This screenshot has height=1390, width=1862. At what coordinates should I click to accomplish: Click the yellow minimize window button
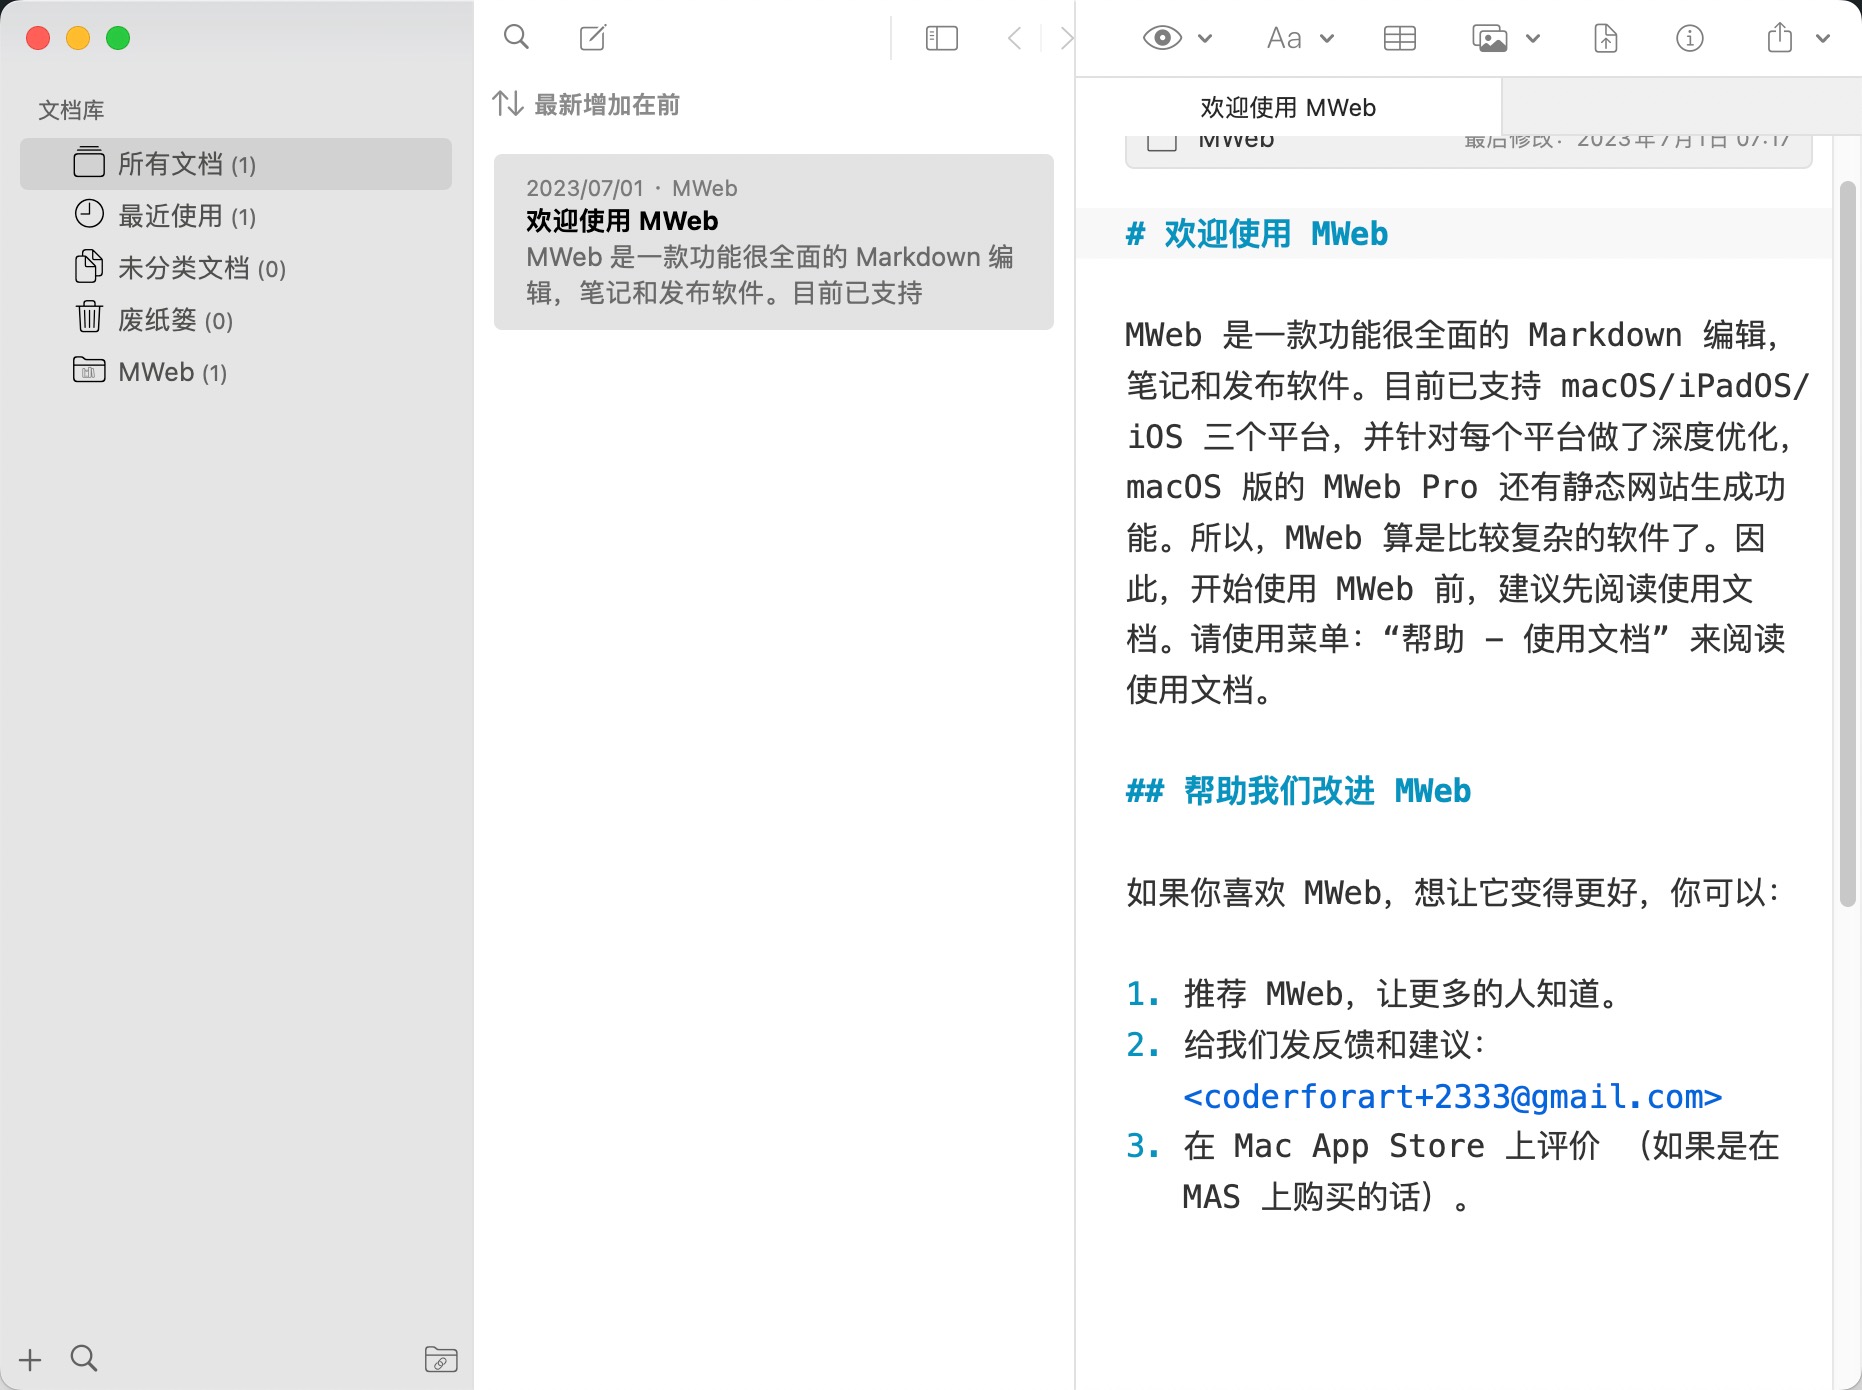[78, 38]
